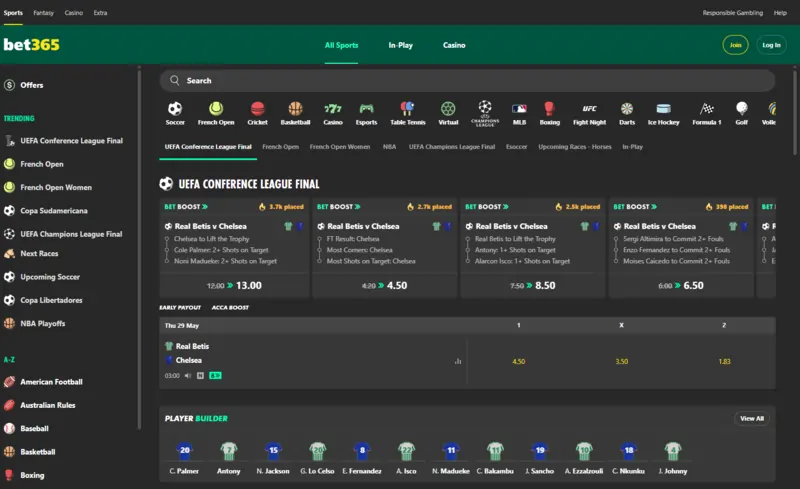This screenshot has height=489, width=800.
Task: Open the Help link
Action: point(780,13)
